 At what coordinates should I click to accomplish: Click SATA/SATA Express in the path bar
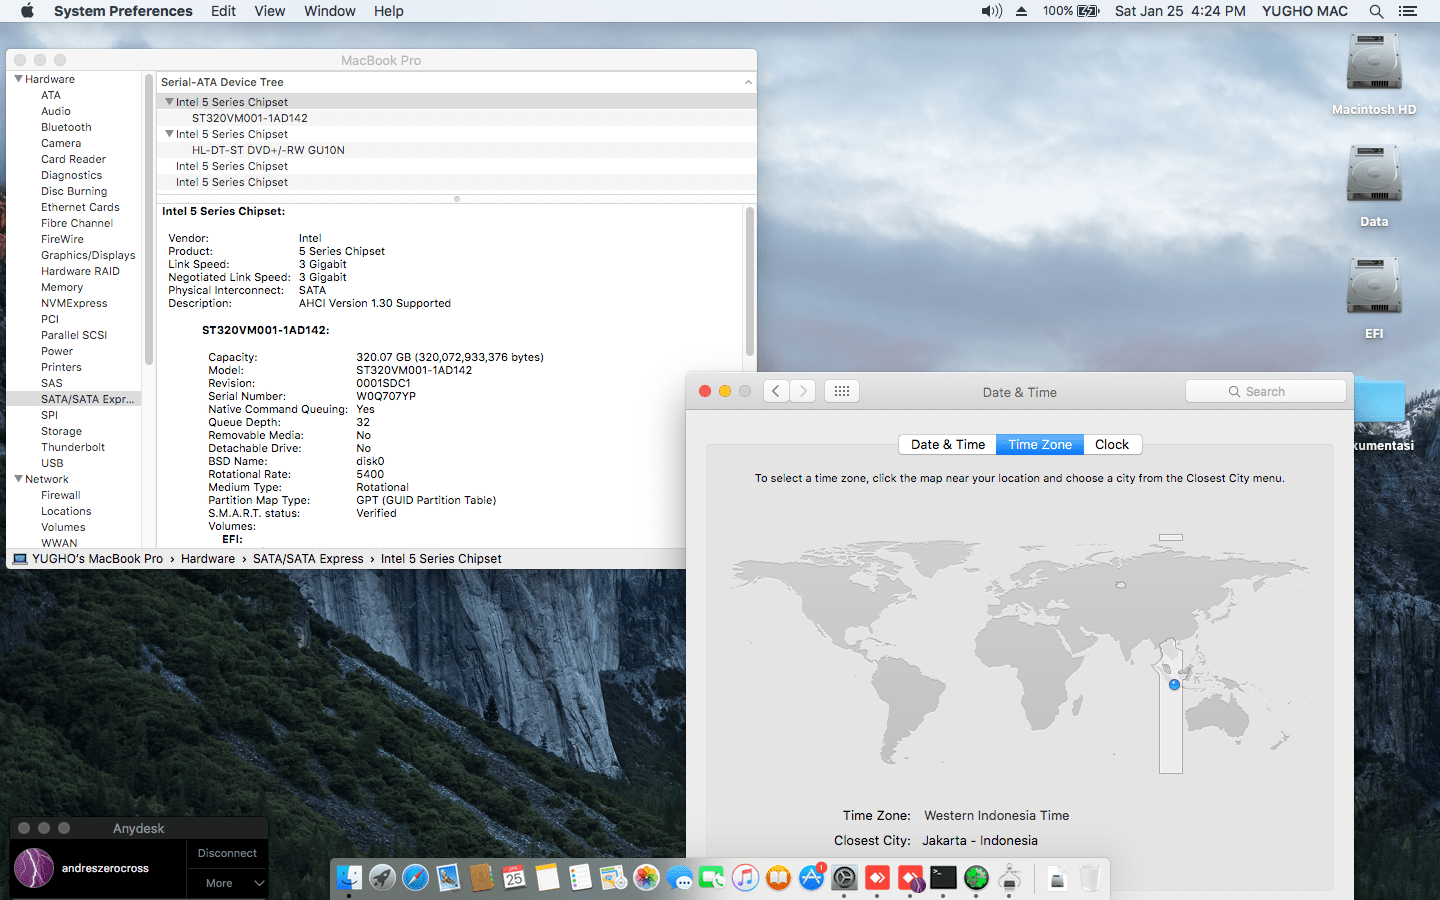tap(308, 559)
